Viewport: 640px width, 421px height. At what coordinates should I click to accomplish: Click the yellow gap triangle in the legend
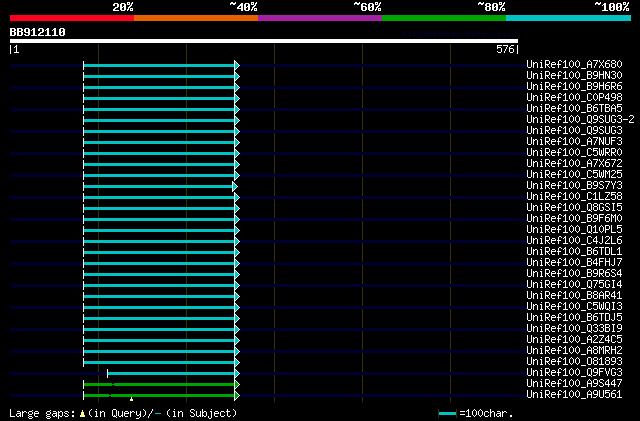[x=82, y=414]
